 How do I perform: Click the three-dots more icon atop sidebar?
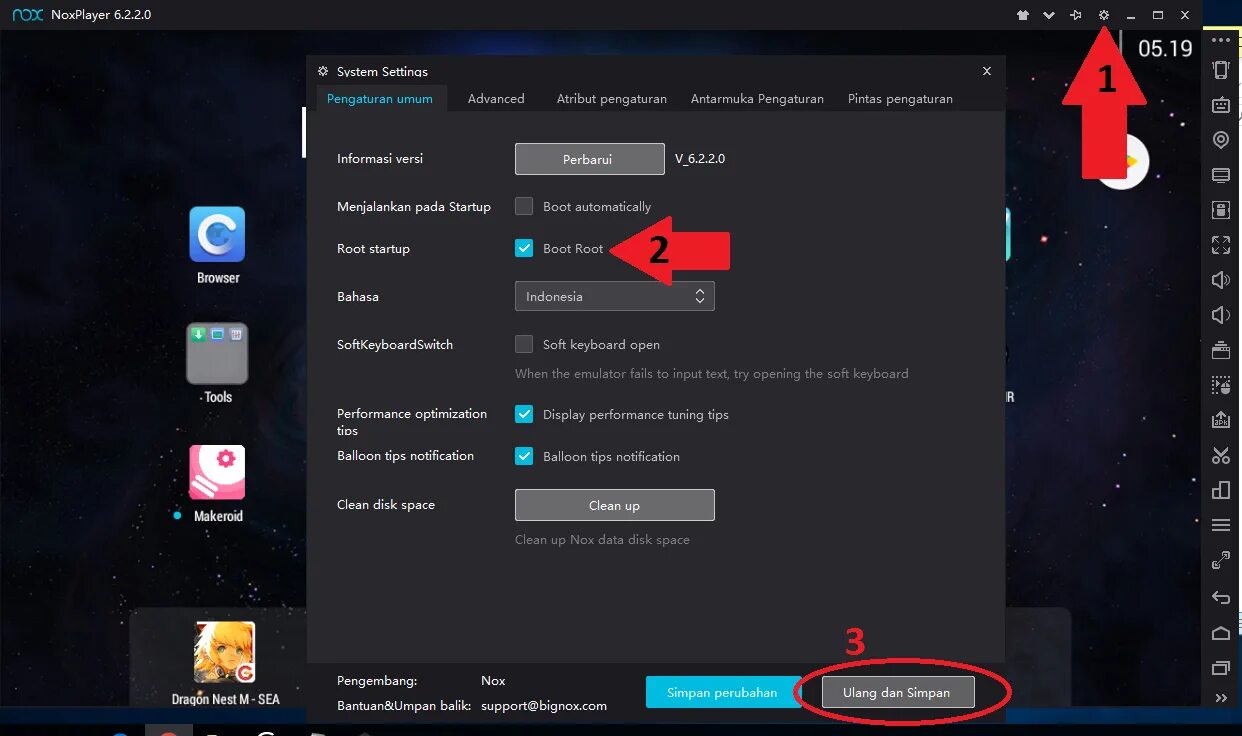click(1221, 40)
